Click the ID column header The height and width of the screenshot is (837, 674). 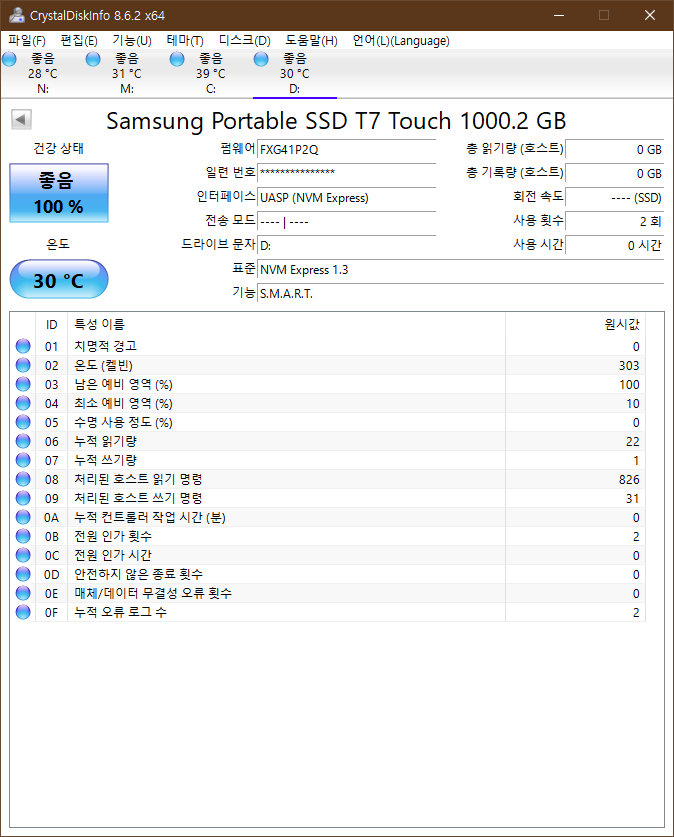pyautogui.click(x=51, y=325)
